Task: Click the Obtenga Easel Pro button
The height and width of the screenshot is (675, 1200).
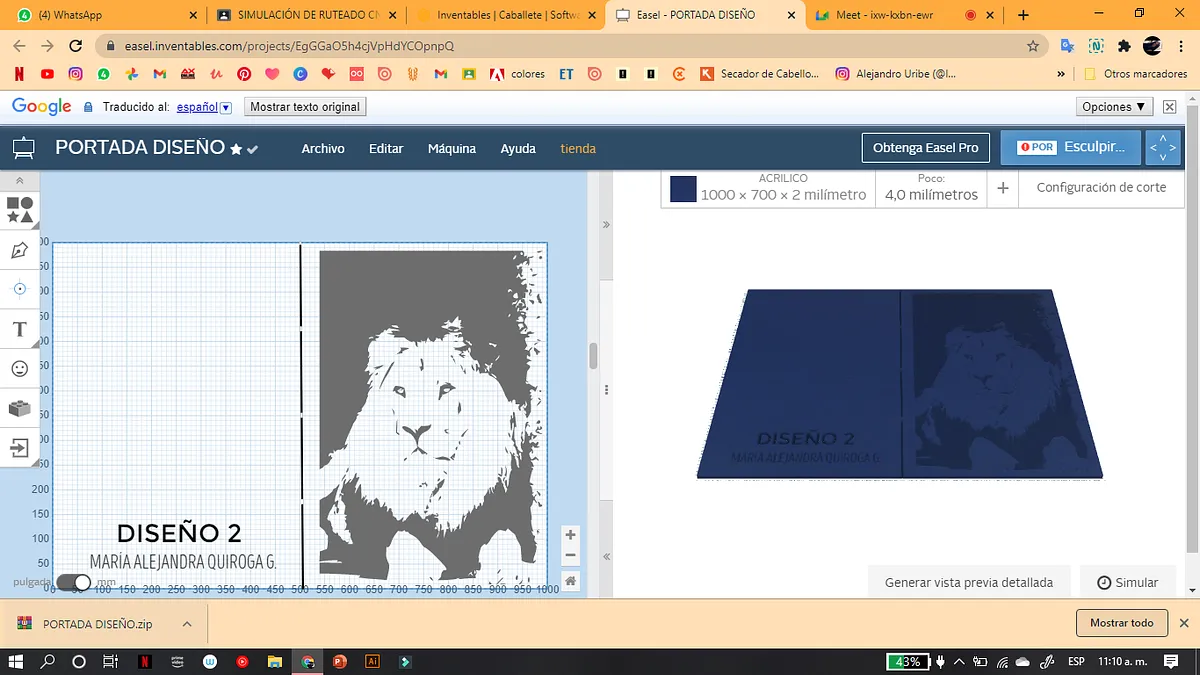Action: pos(925,147)
